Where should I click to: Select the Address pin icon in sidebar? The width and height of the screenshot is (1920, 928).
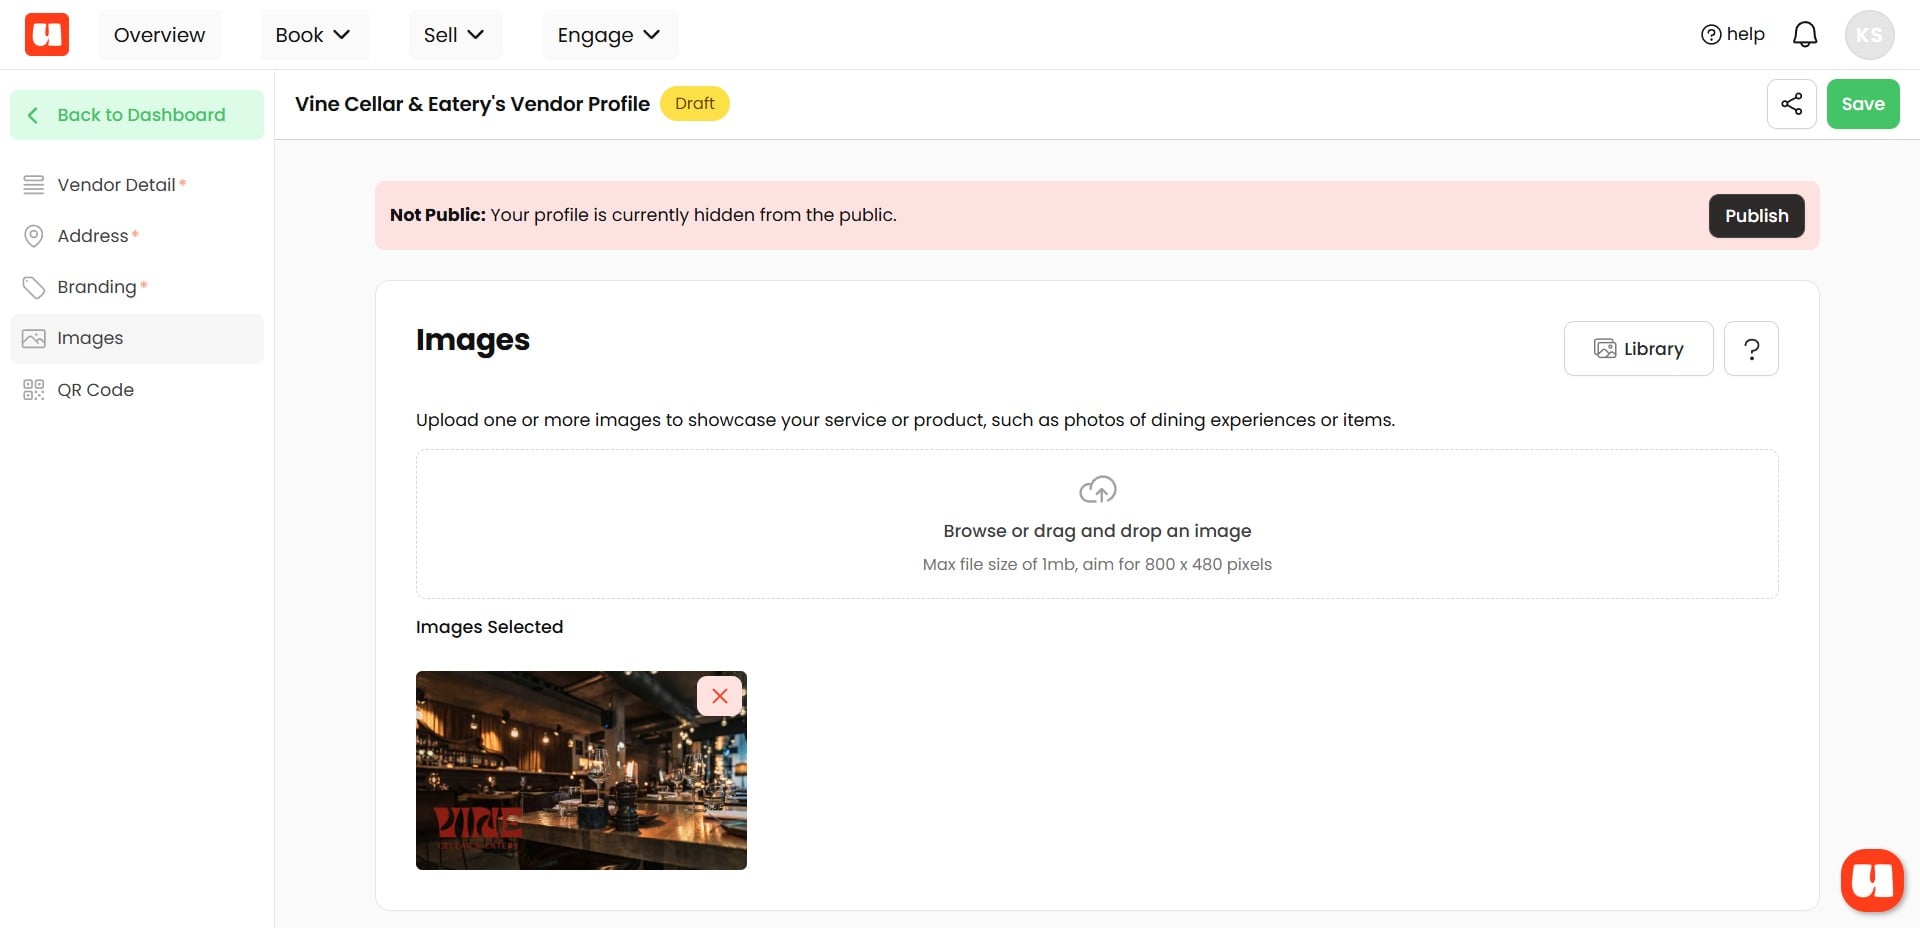click(33, 235)
